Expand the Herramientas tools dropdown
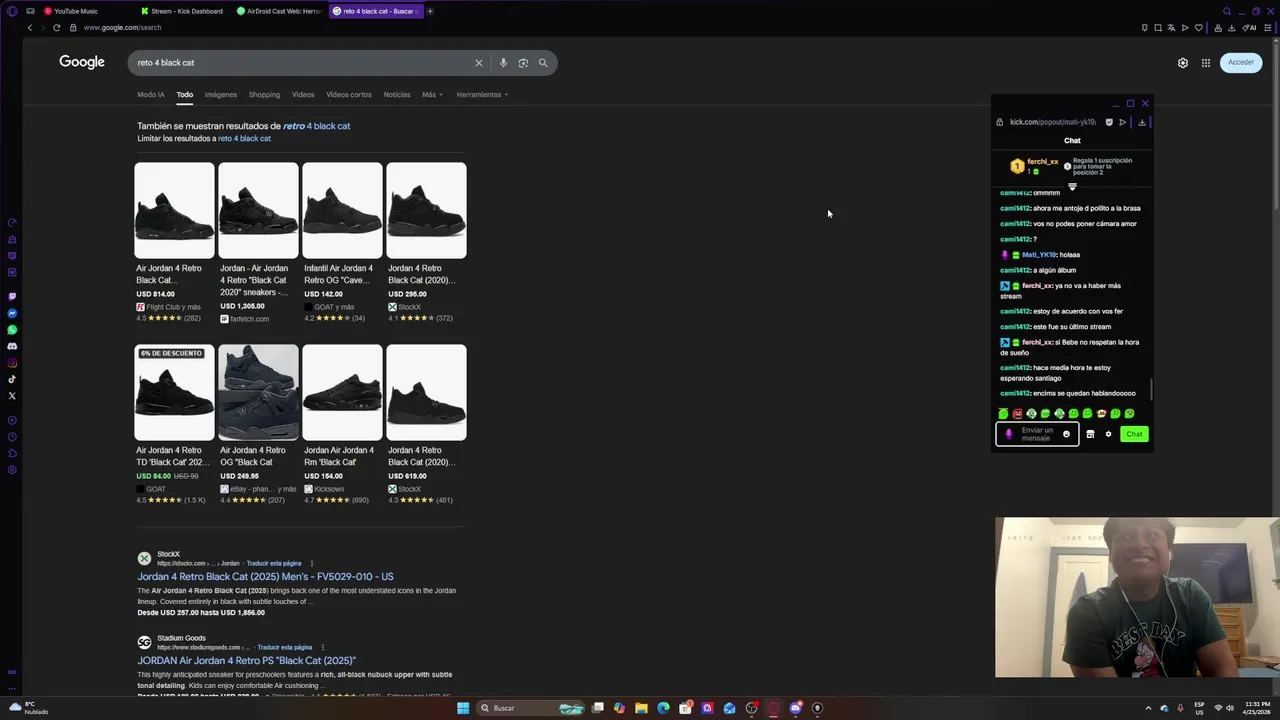 (x=482, y=95)
